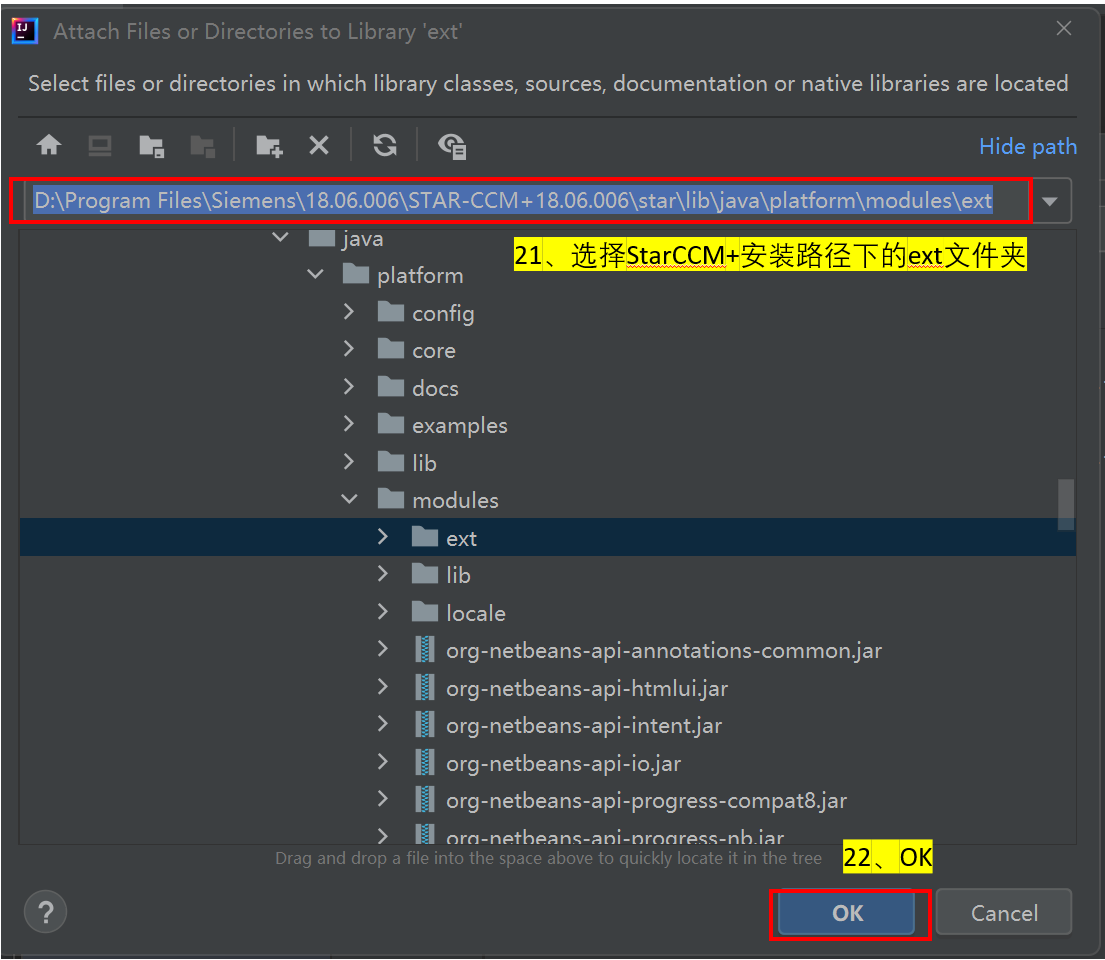Expand org-netbeans-api-htmlui.jar archive
The width and height of the screenshot is (1105, 960).
click(383, 687)
